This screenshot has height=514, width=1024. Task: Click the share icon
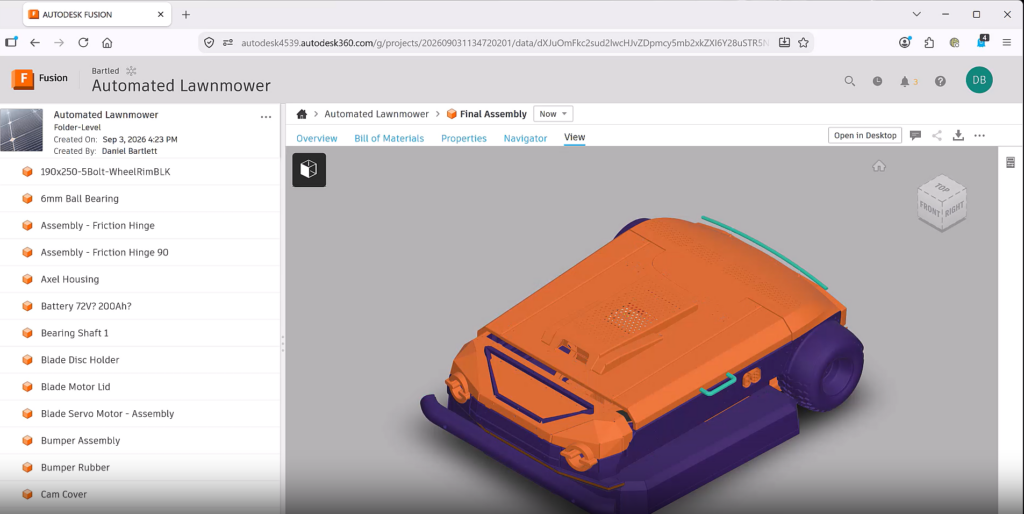(936, 135)
